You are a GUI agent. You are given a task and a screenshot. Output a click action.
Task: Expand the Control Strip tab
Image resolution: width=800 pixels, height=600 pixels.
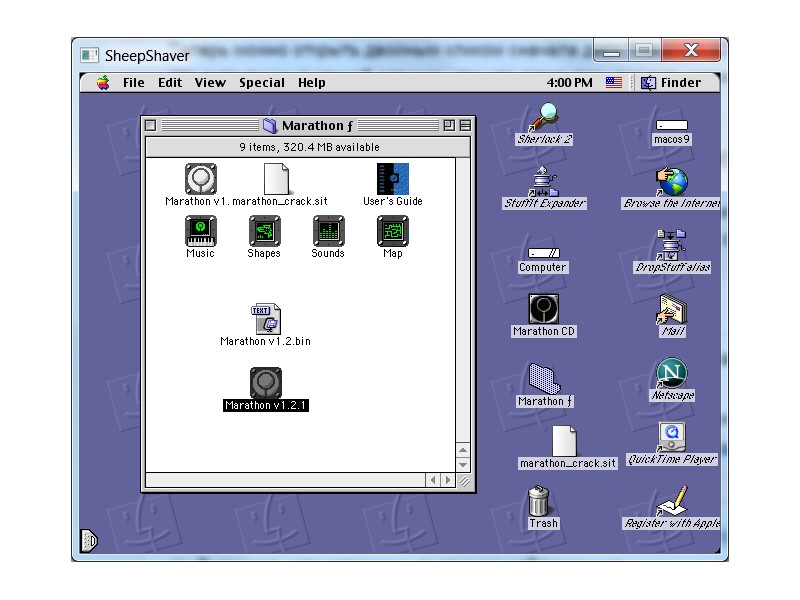point(89,541)
